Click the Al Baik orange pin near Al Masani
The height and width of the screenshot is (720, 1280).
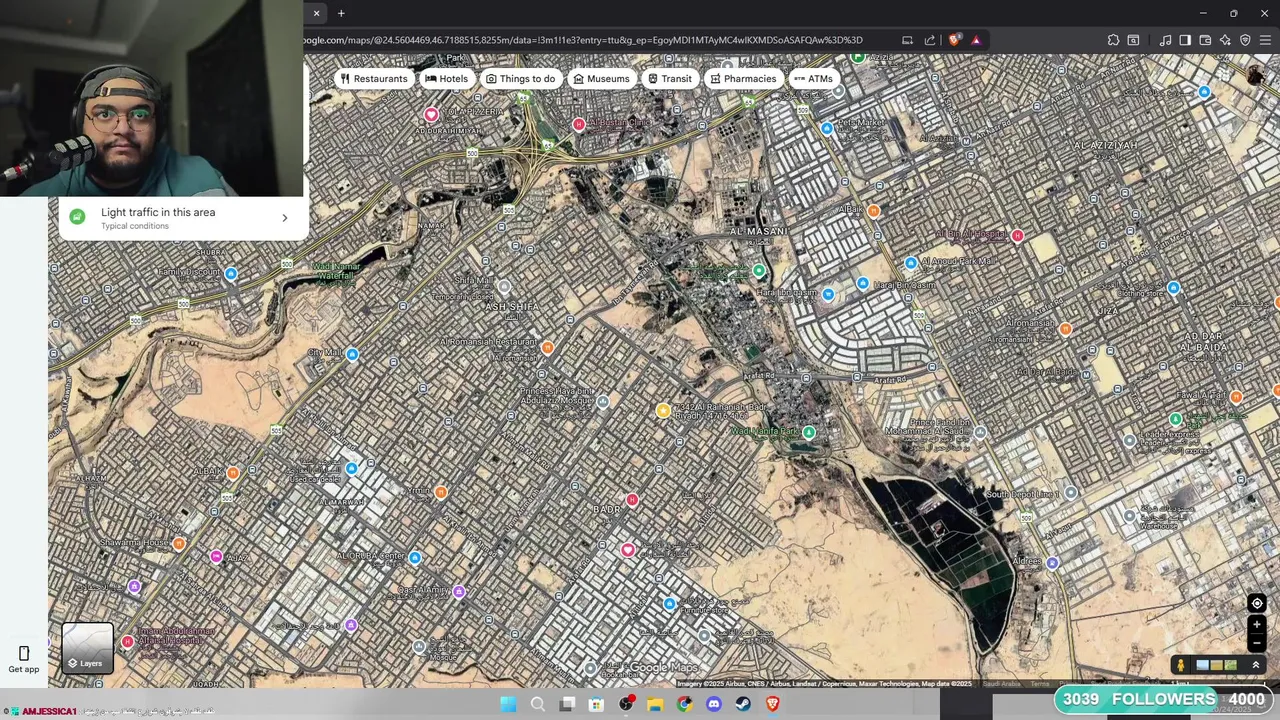[874, 210]
